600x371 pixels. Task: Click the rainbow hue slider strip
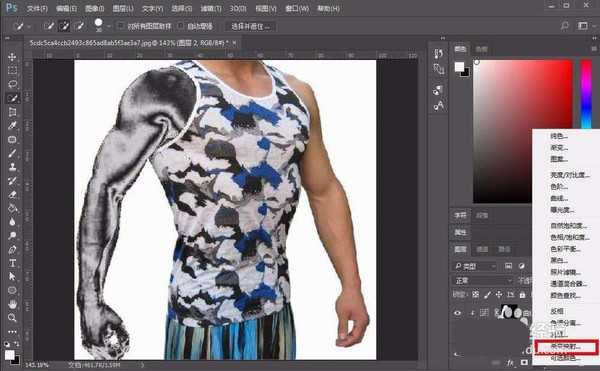click(x=586, y=94)
